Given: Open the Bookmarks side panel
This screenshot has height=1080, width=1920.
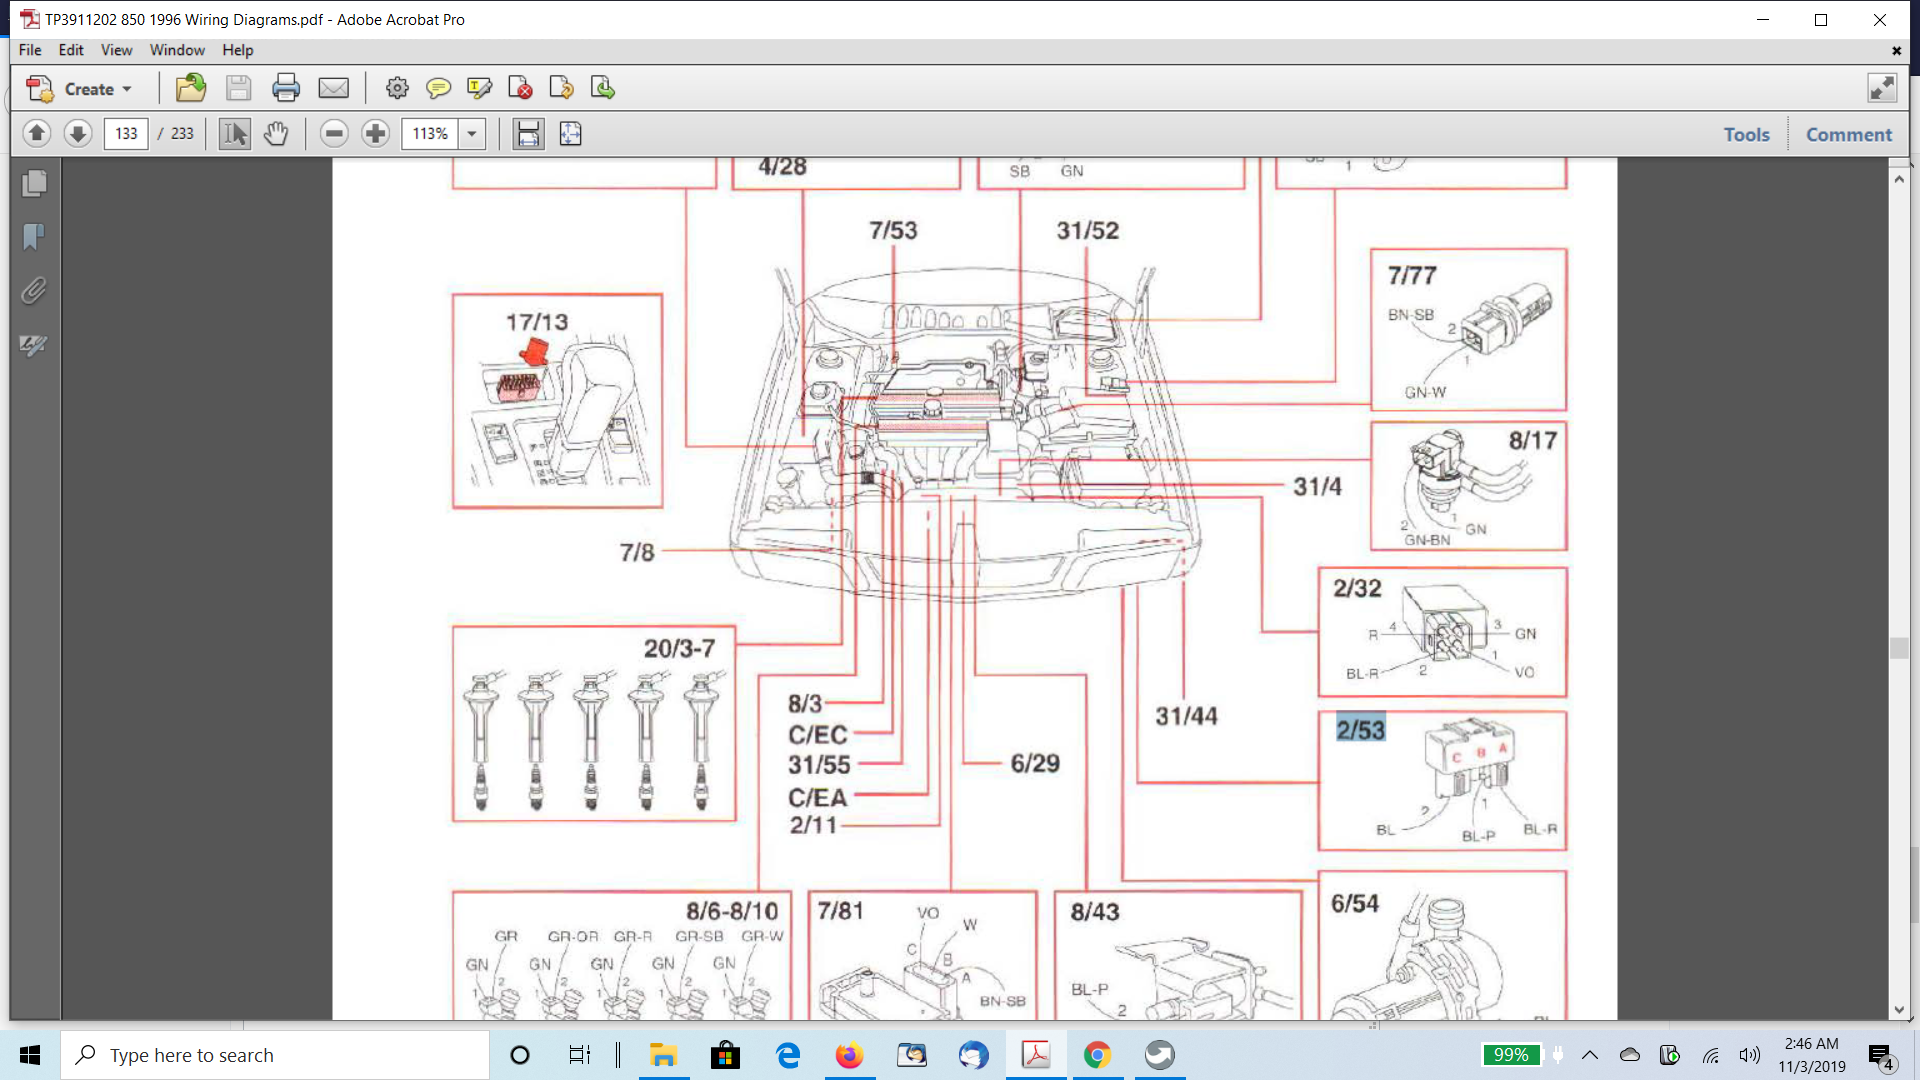Looking at the screenshot, I should point(34,237).
